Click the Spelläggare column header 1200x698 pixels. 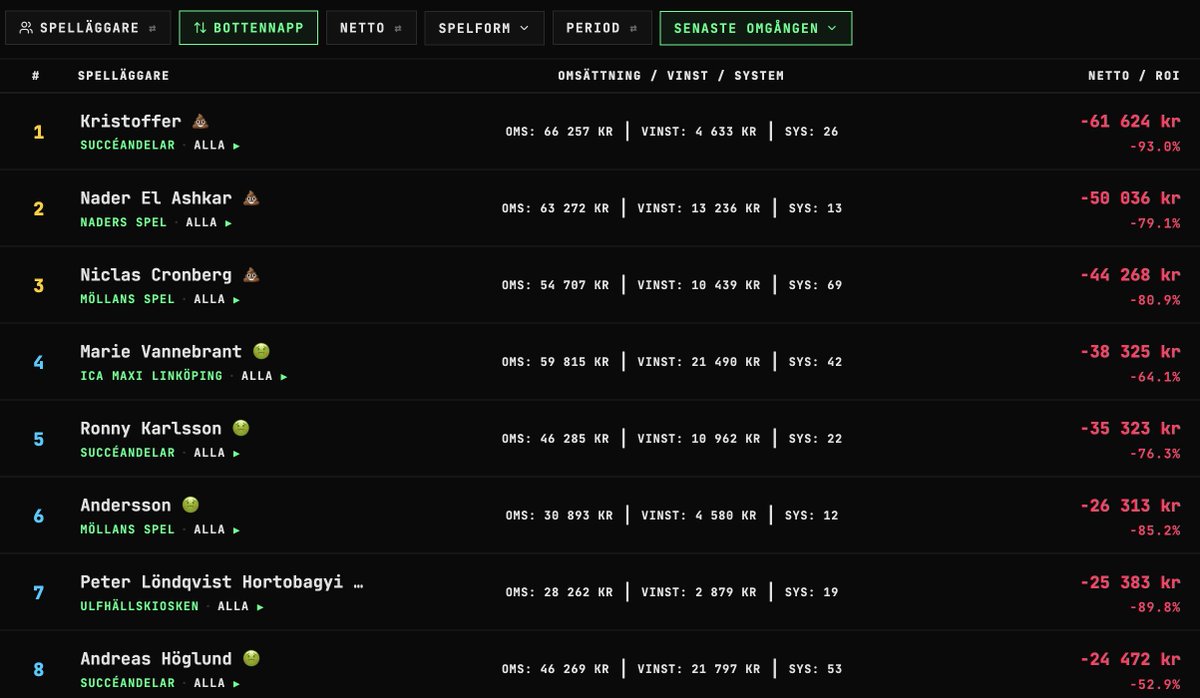coord(123,76)
